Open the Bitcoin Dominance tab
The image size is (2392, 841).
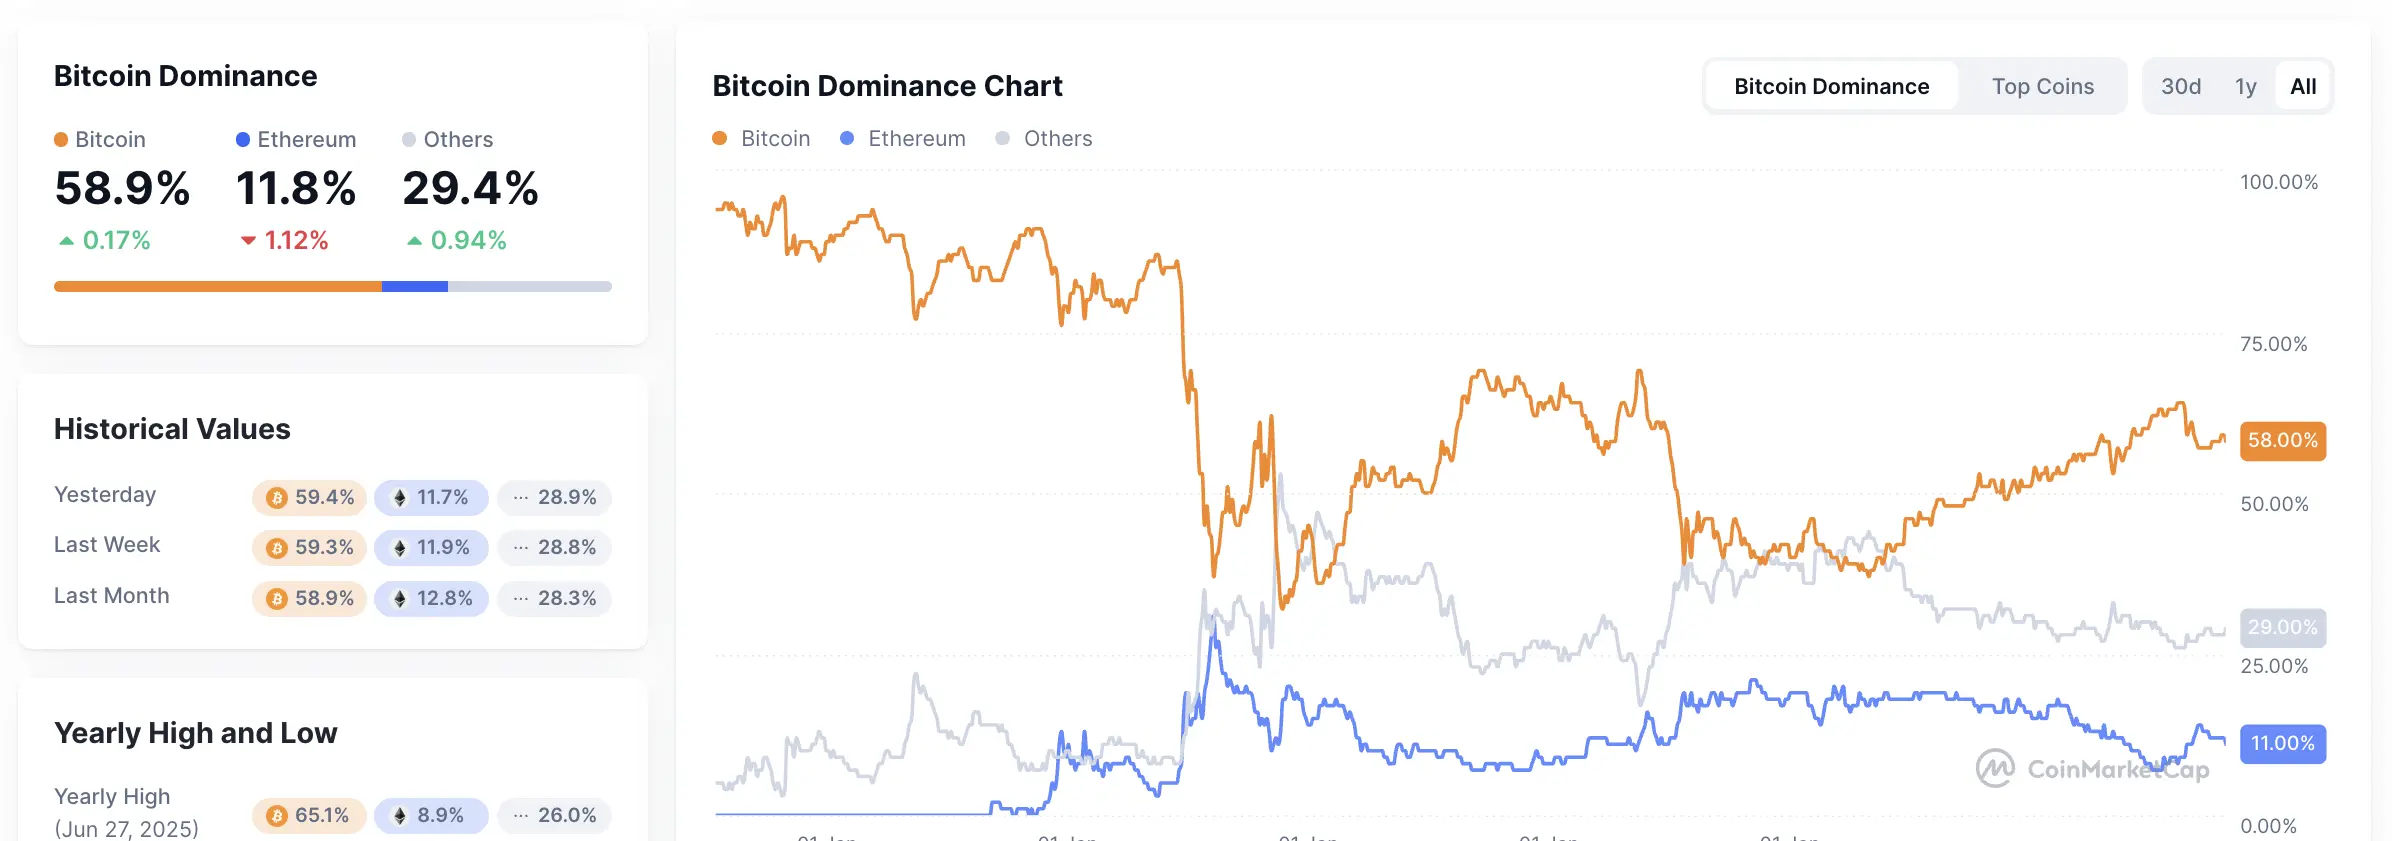pyautogui.click(x=1832, y=86)
